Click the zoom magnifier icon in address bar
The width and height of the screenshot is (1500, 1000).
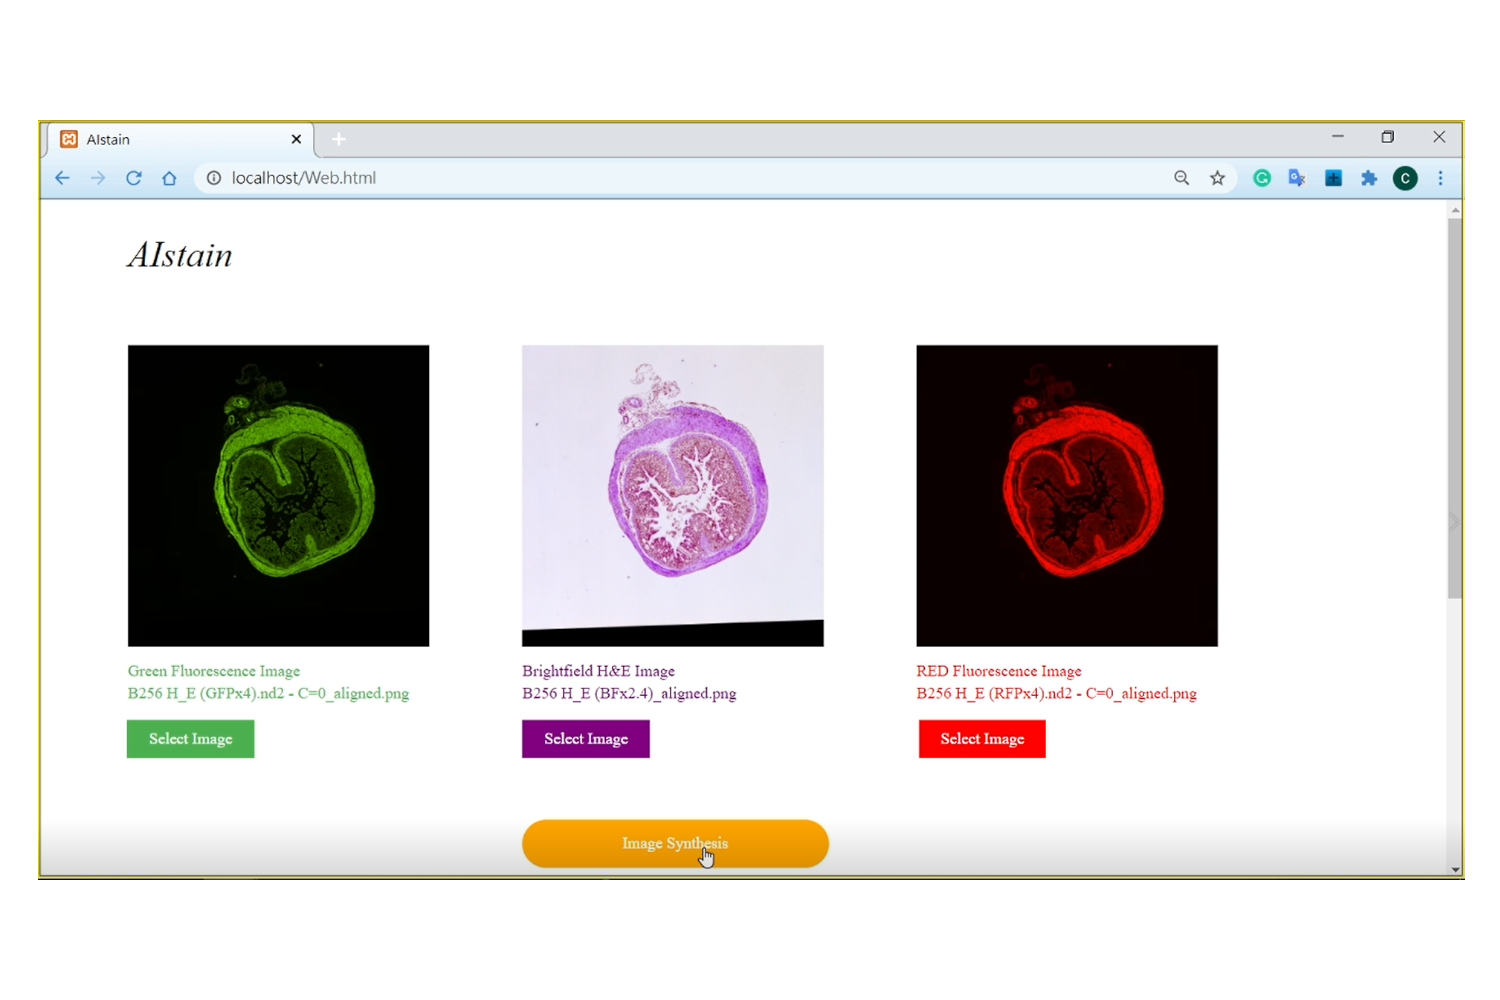(x=1181, y=178)
